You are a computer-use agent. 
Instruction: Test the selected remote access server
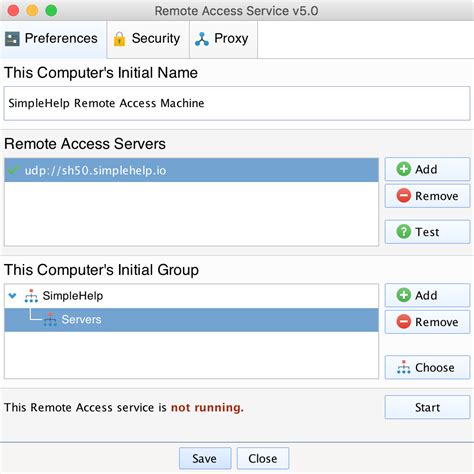tap(427, 232)
